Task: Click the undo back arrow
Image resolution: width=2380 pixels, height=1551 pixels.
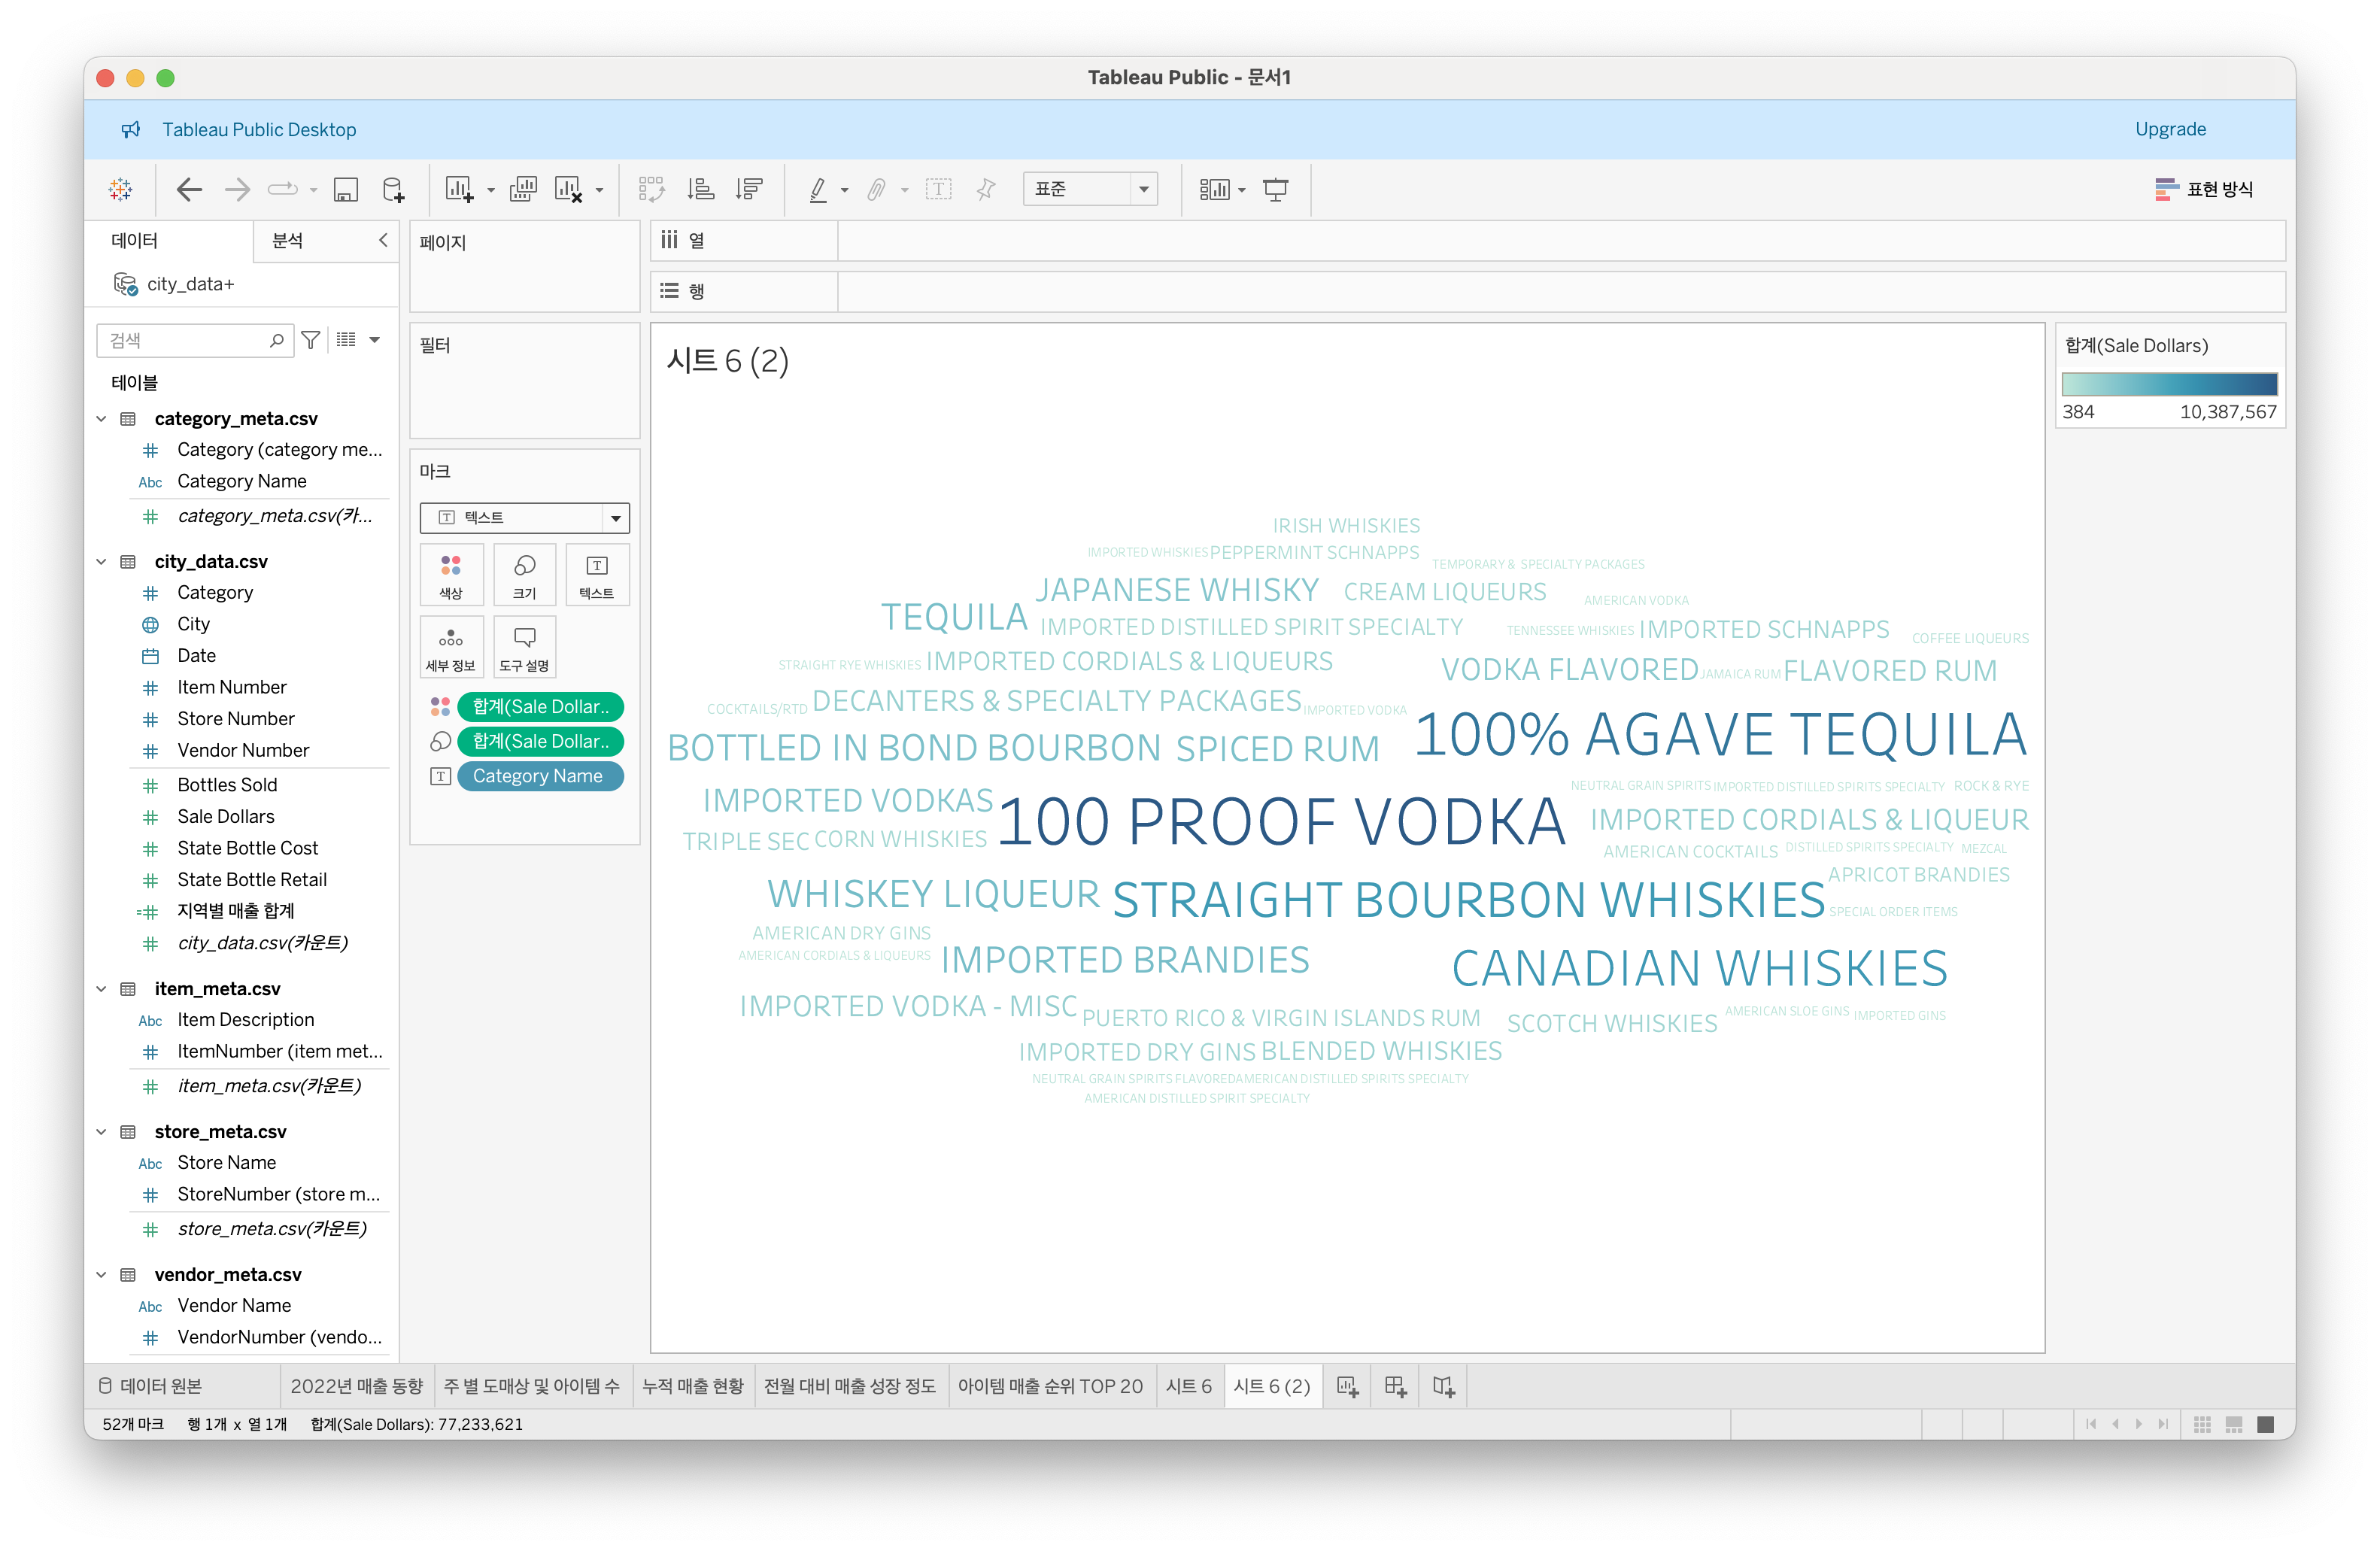Action: coord(189,189)
